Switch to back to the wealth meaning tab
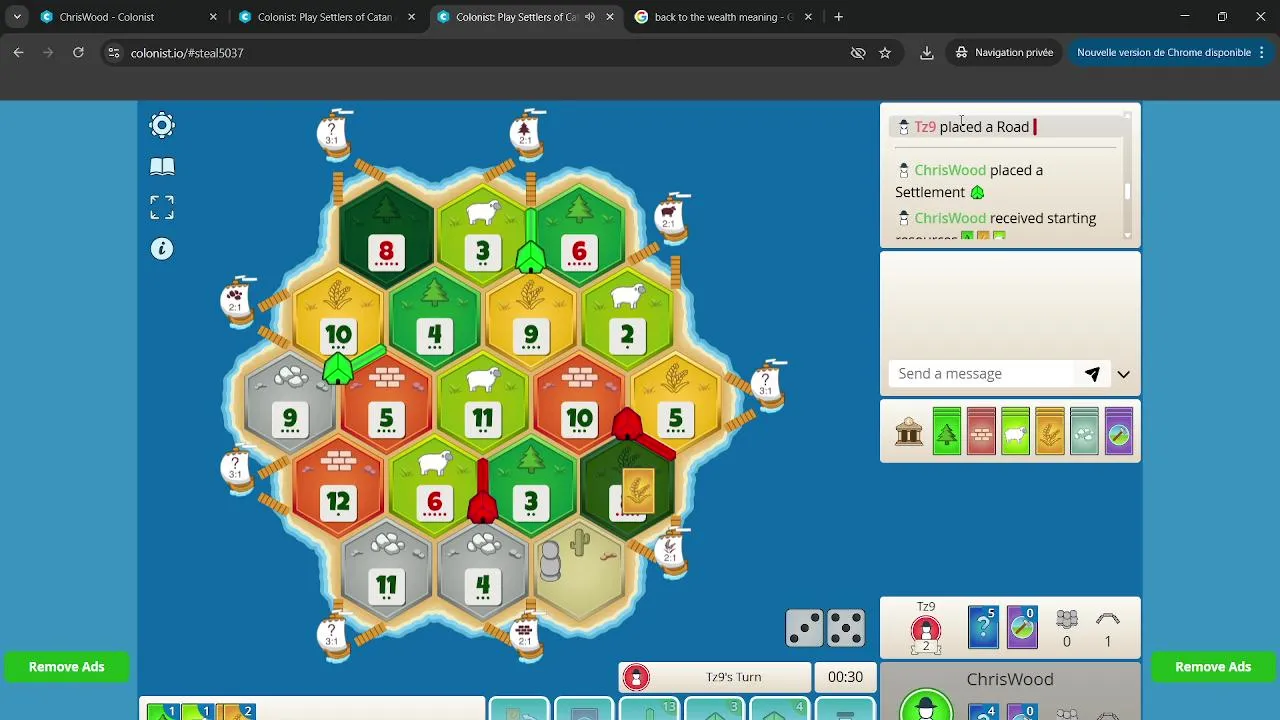Screen dimensions: 1280x720 pyautogui.click(x=725, y=17)
